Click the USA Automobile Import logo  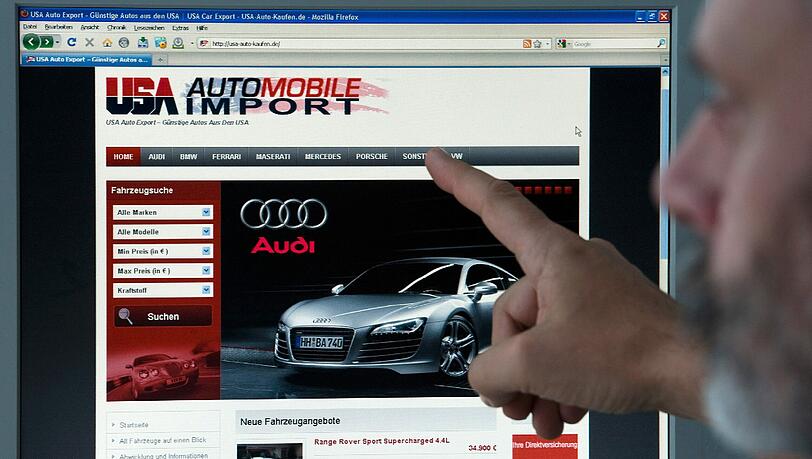point(246,96)
